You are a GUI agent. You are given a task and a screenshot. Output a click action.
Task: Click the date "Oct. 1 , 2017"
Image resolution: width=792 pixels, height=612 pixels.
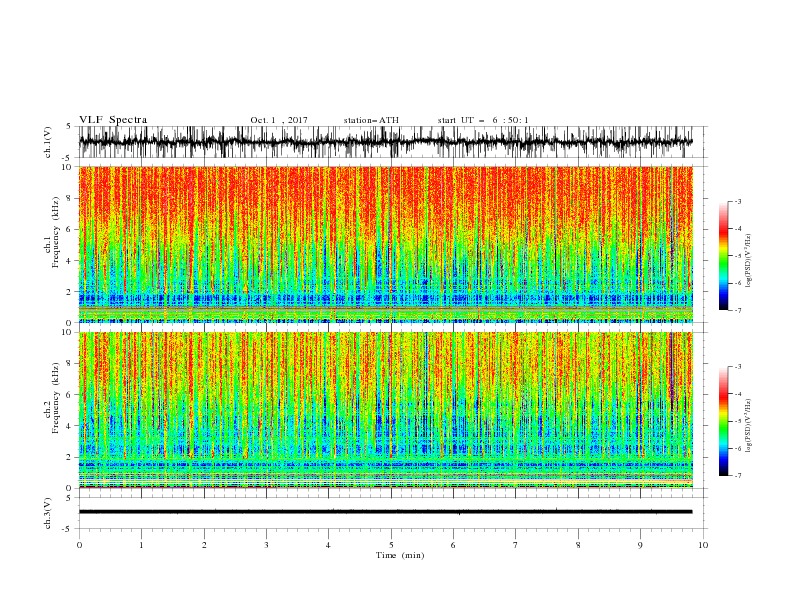coord(279,120)
